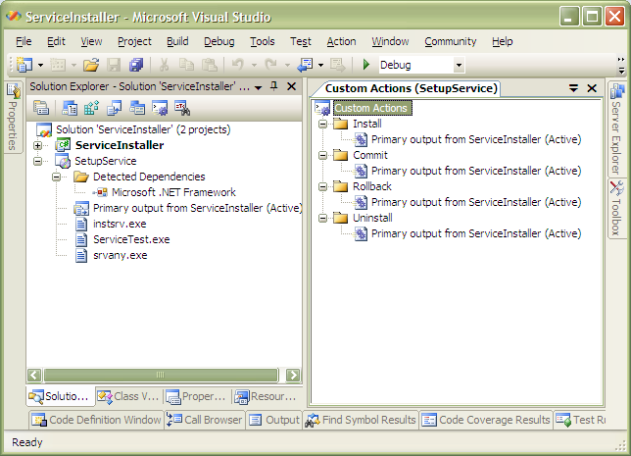This screenshot has height=456, width=631.
Task: Open the auto-hidden Properties side tab
Action: 13,117
